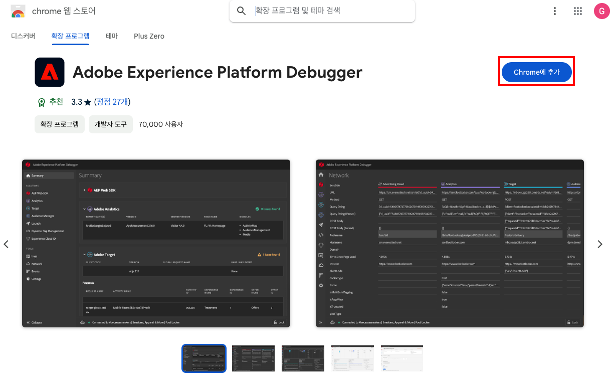Open the Network screenshot preview

pos(450,243)
